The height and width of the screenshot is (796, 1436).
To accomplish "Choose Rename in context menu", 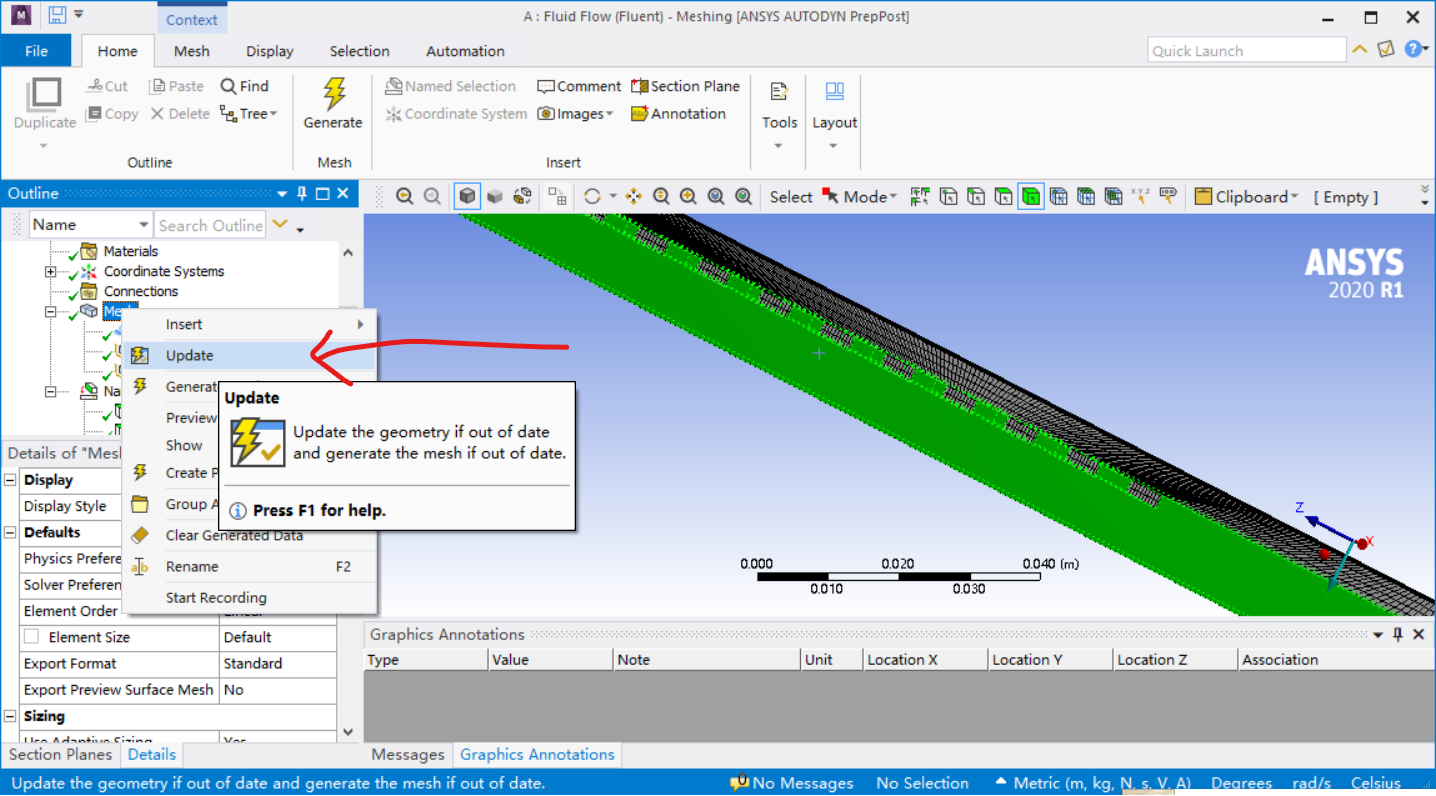I will (x=248, y=567).
